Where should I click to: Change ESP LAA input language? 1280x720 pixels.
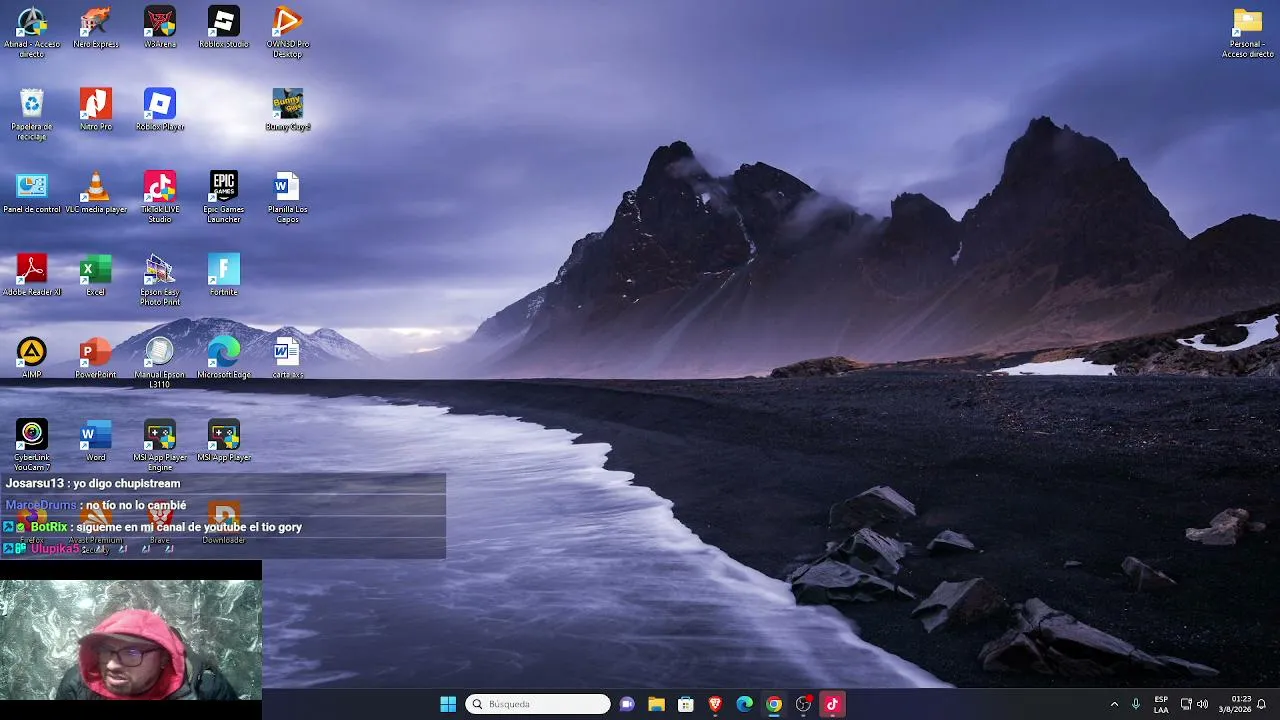click(1161, 704)
